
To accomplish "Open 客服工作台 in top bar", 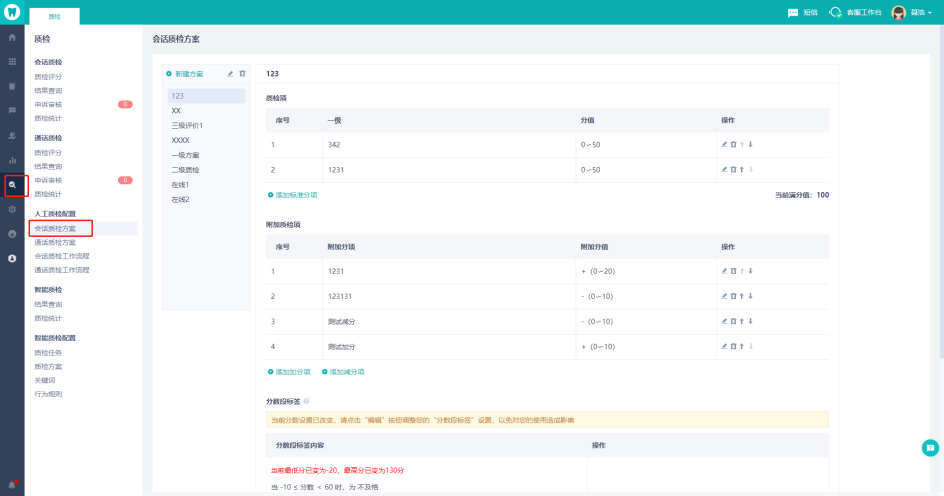I will coord(856,12).
